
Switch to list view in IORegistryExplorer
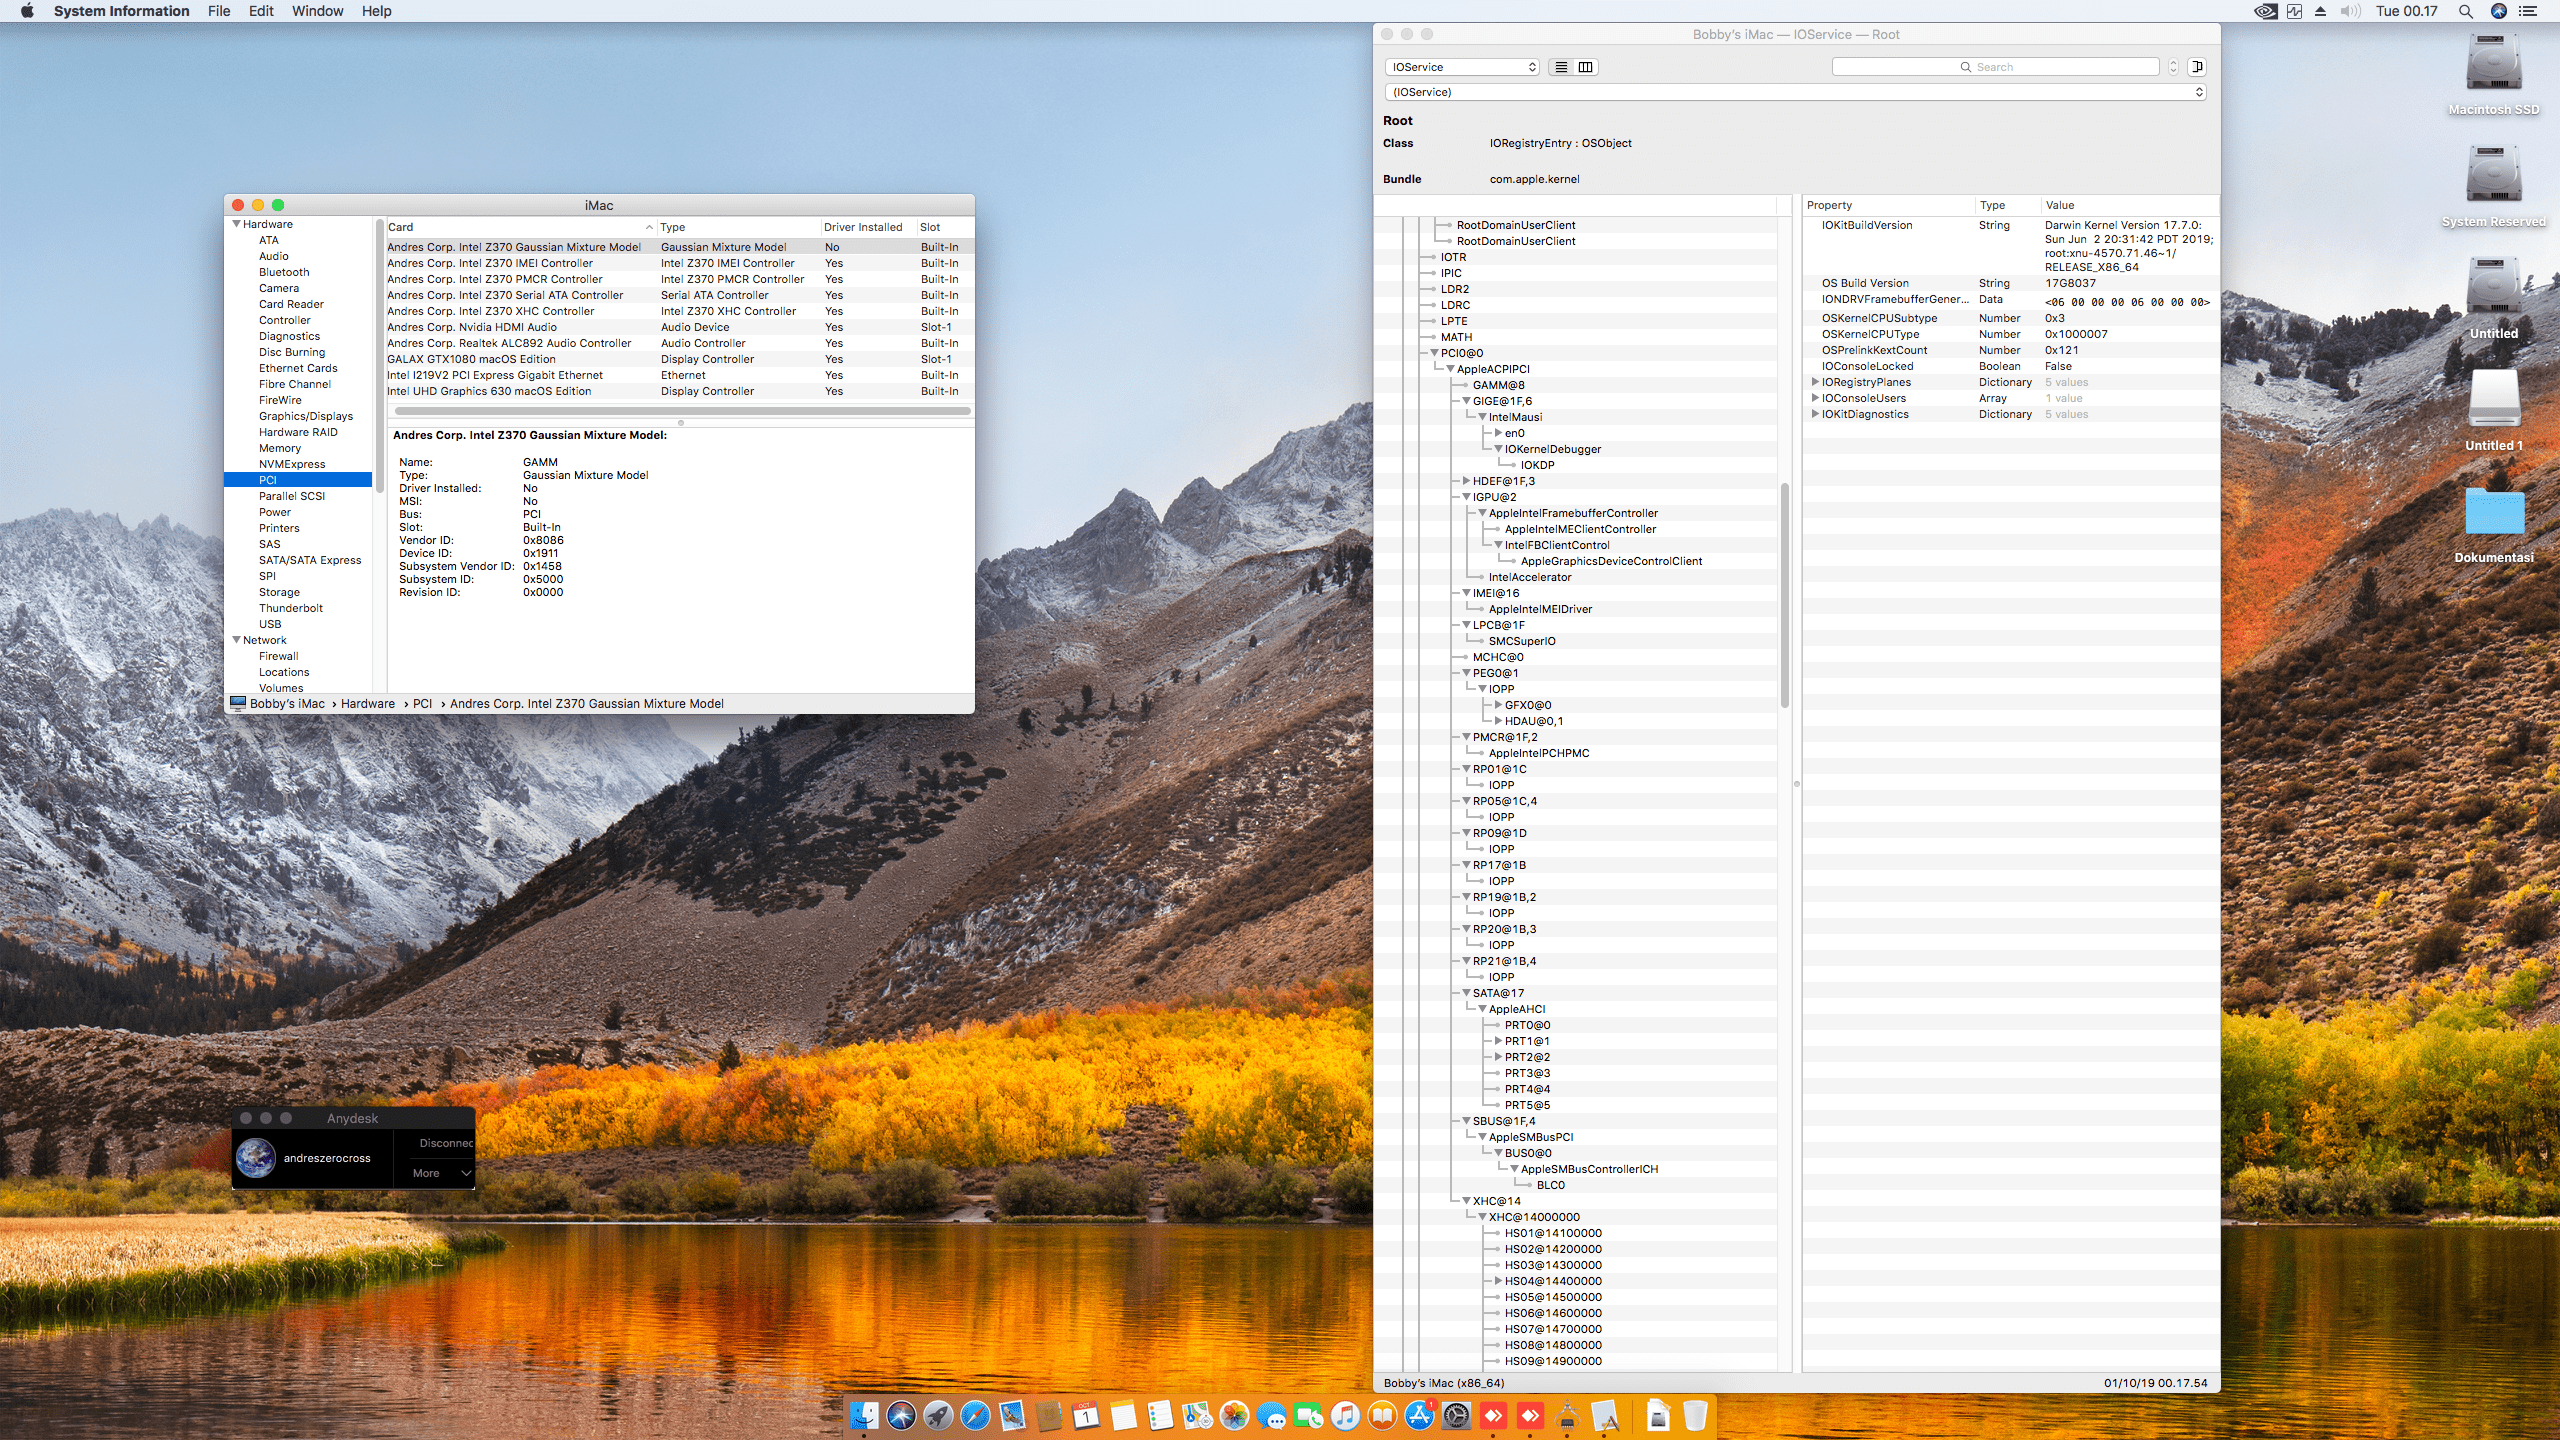coord(1560,66)
